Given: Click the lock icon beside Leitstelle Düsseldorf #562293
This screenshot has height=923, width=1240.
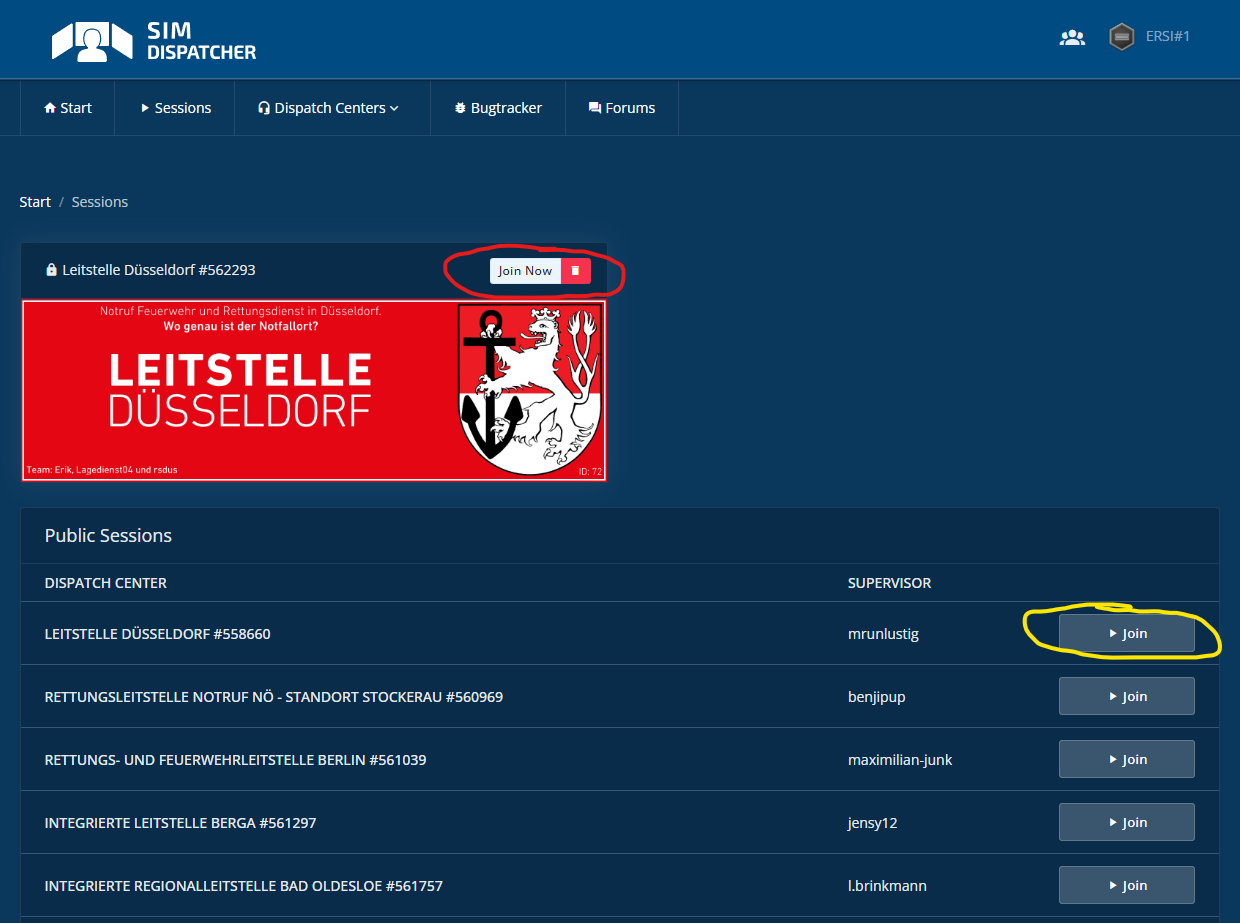Looking at the screenshot, I should tap(51, 270).
